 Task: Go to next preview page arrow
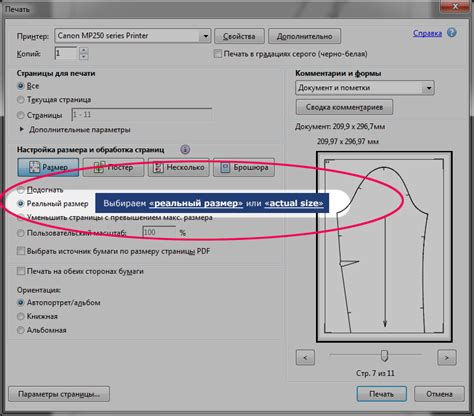(x=447, y=358)
